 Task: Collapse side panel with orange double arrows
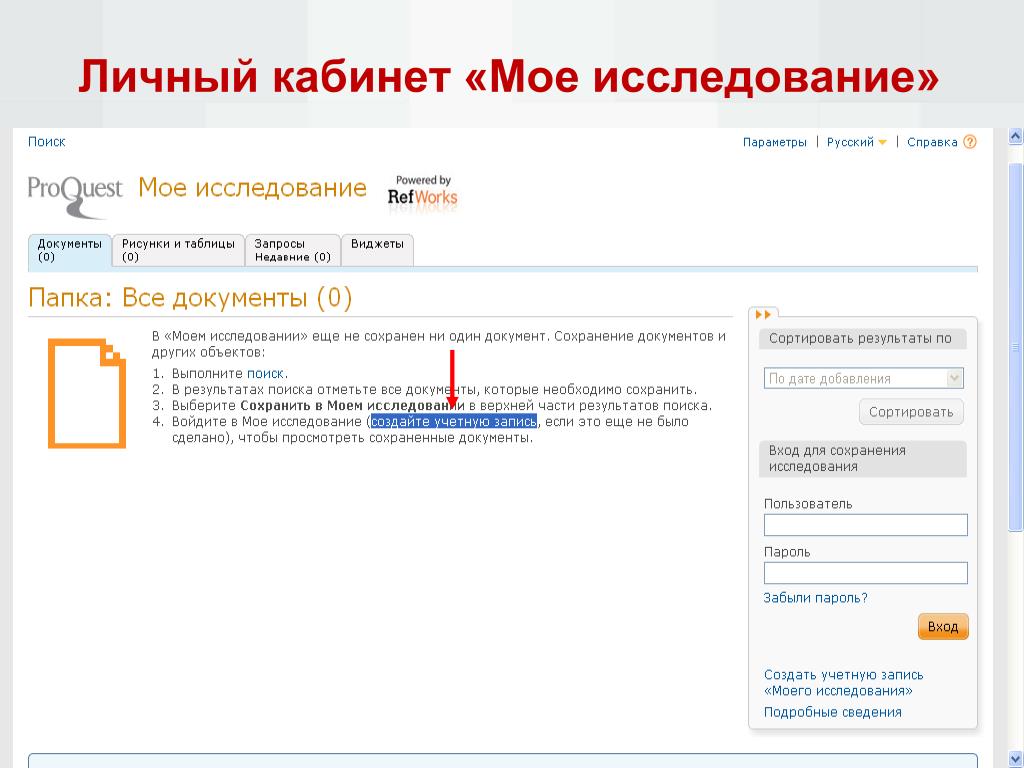coord(763,314)
